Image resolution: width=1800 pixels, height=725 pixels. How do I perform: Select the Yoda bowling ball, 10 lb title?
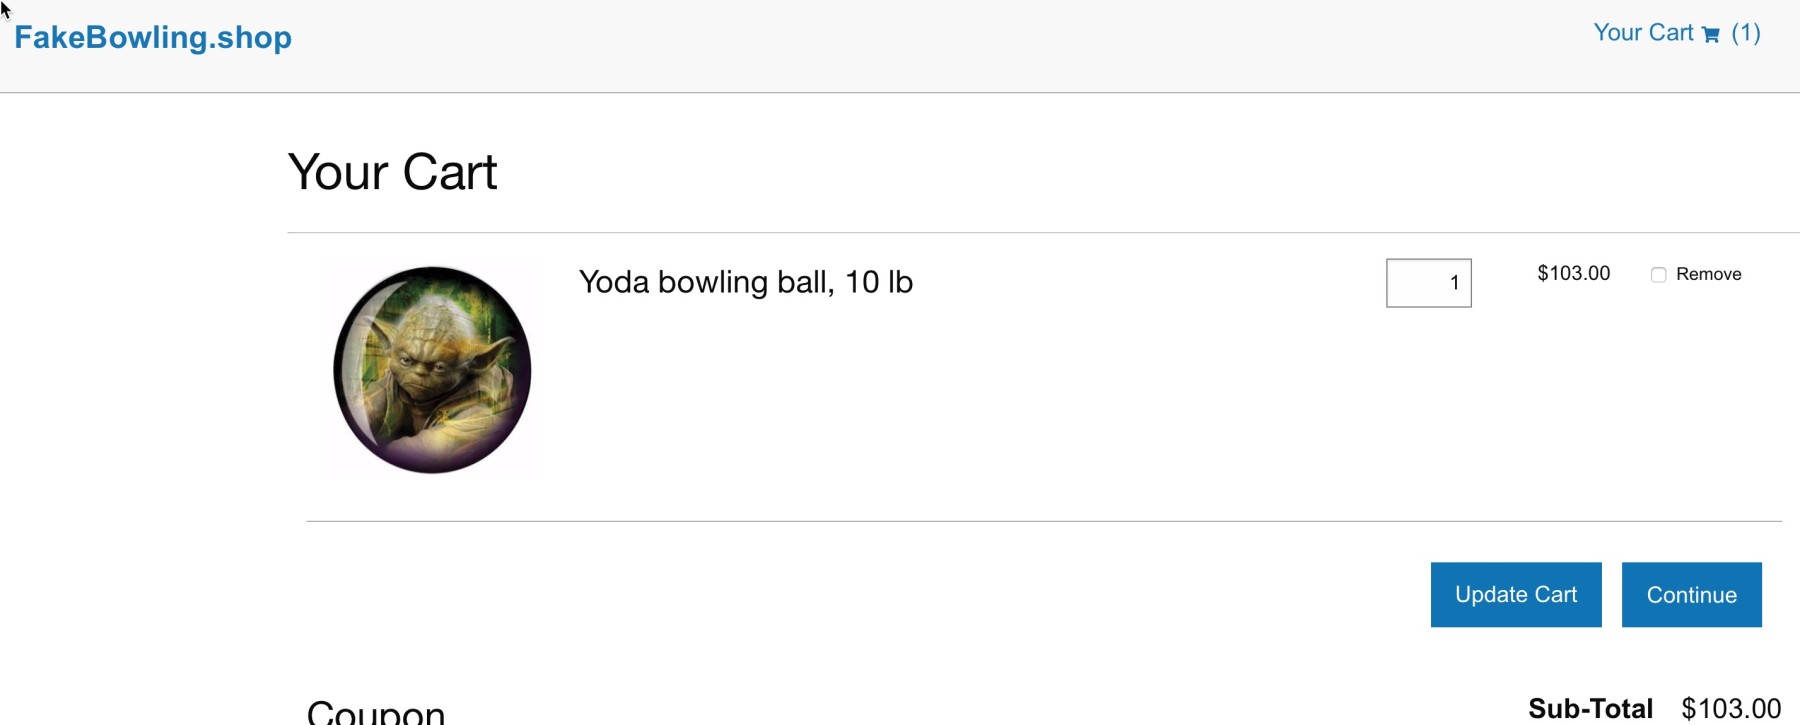[745, 282]
